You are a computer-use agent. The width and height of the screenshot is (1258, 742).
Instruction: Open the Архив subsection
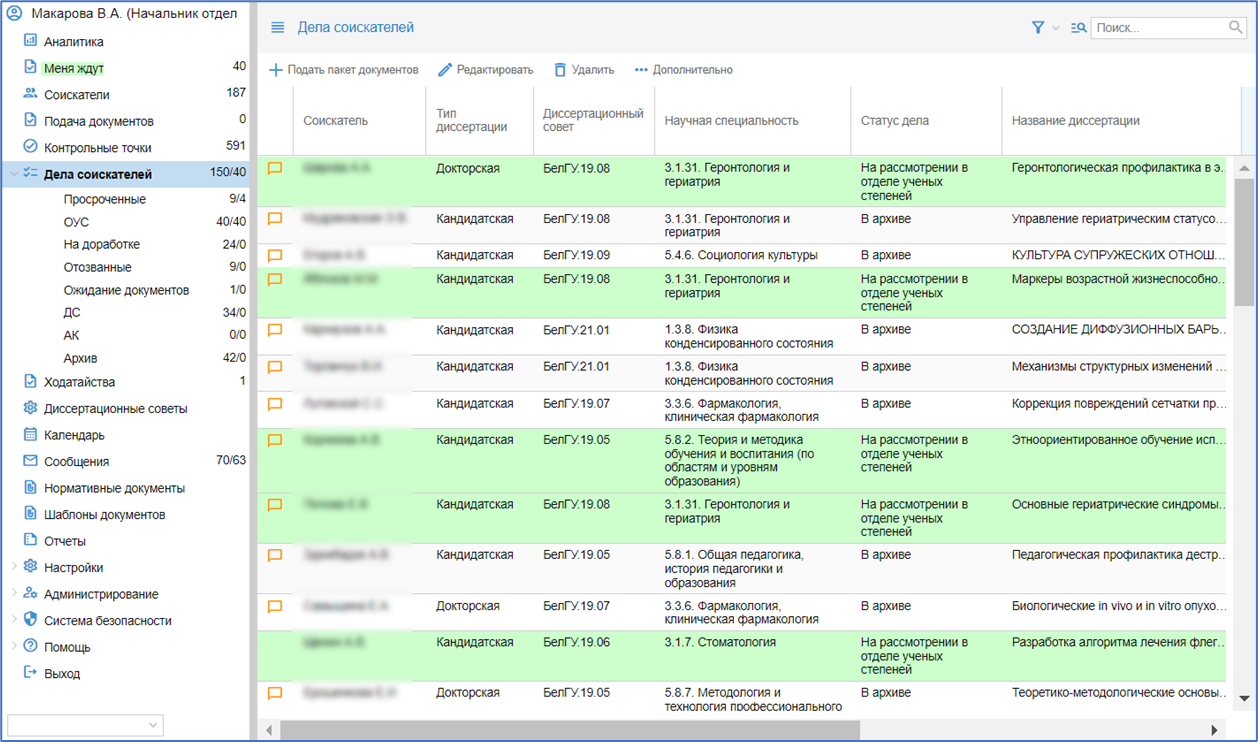click(80, 358)
